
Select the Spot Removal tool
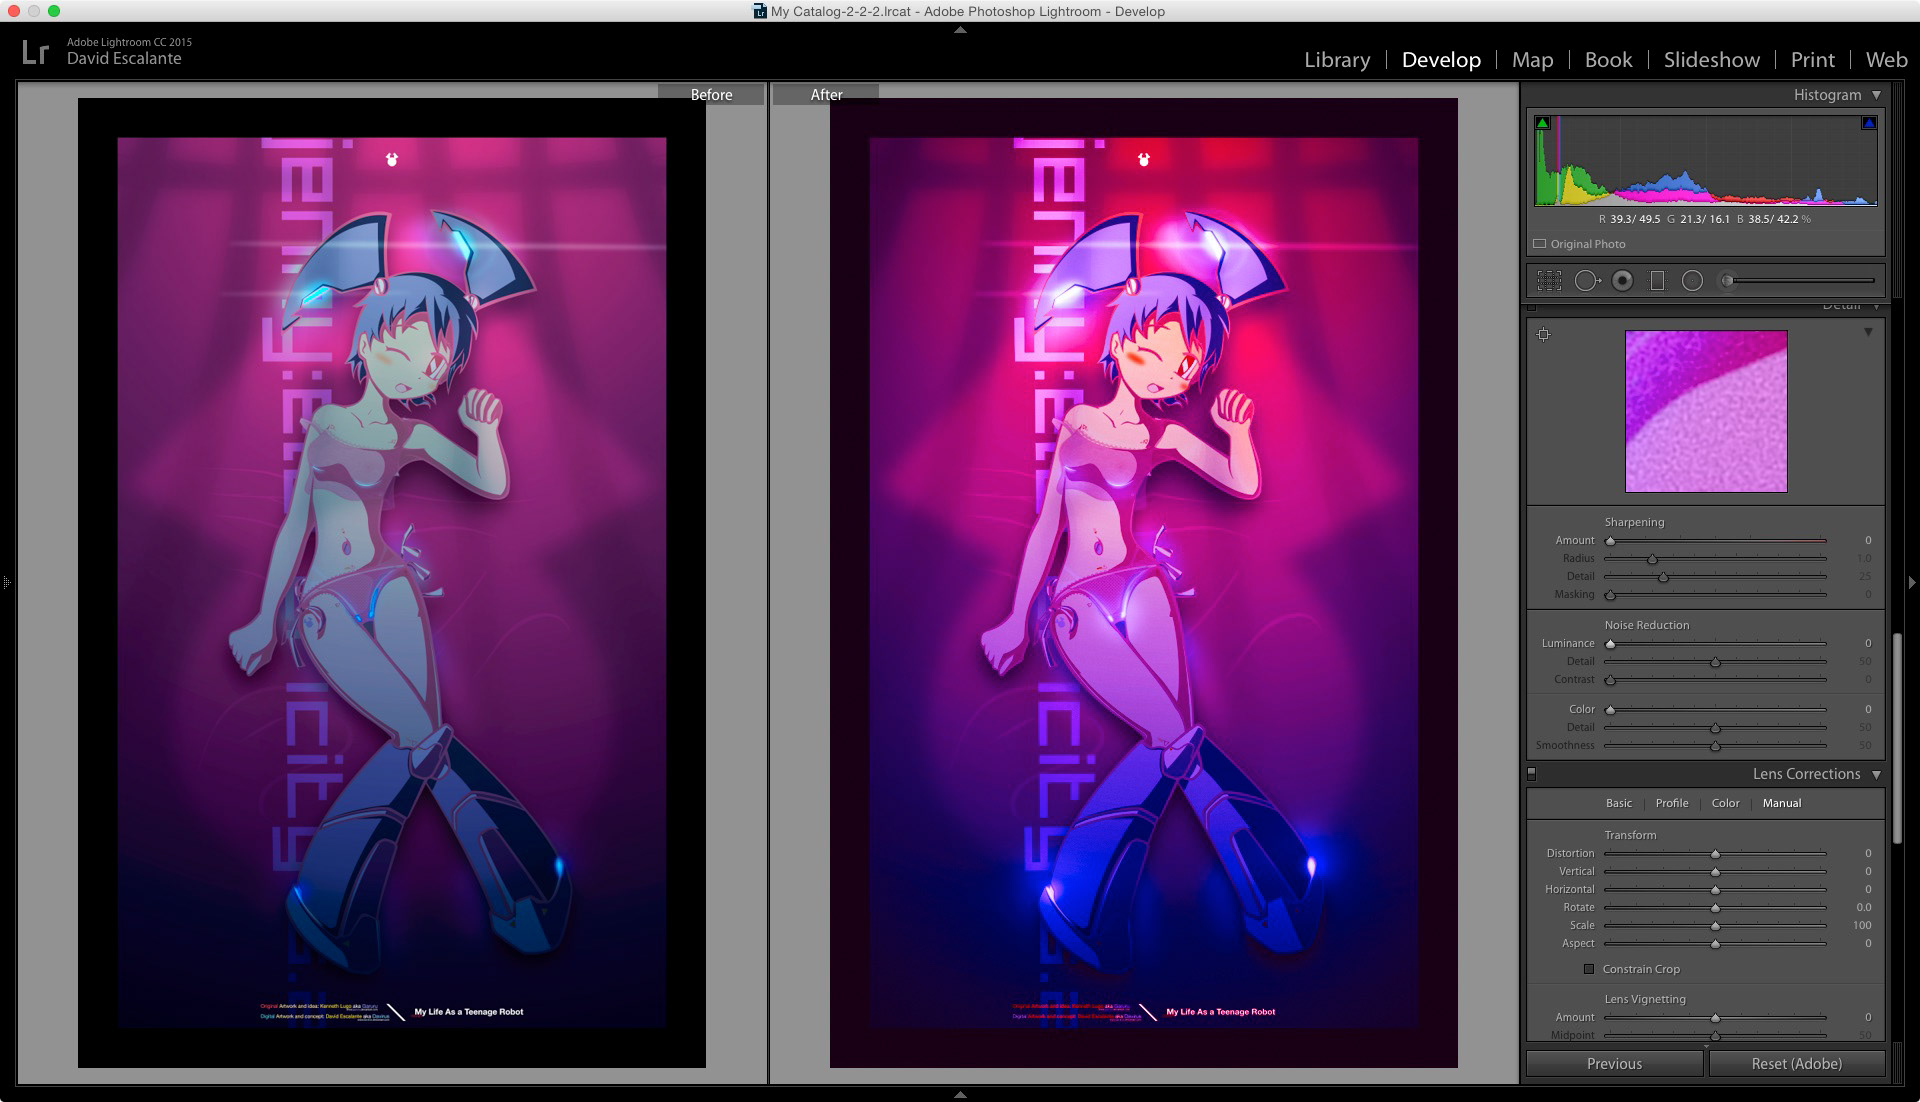[x=1587, y=281]
